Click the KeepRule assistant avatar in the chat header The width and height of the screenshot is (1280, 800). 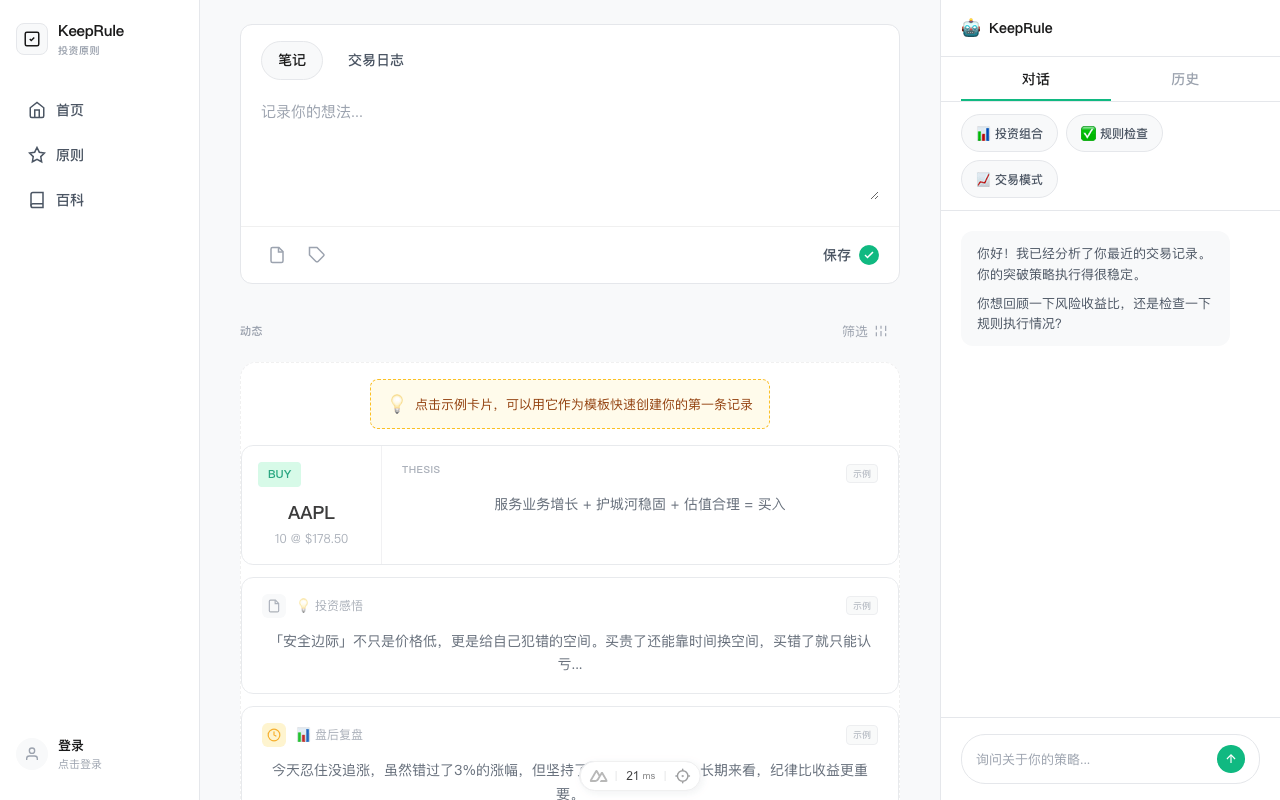(970, 28)
